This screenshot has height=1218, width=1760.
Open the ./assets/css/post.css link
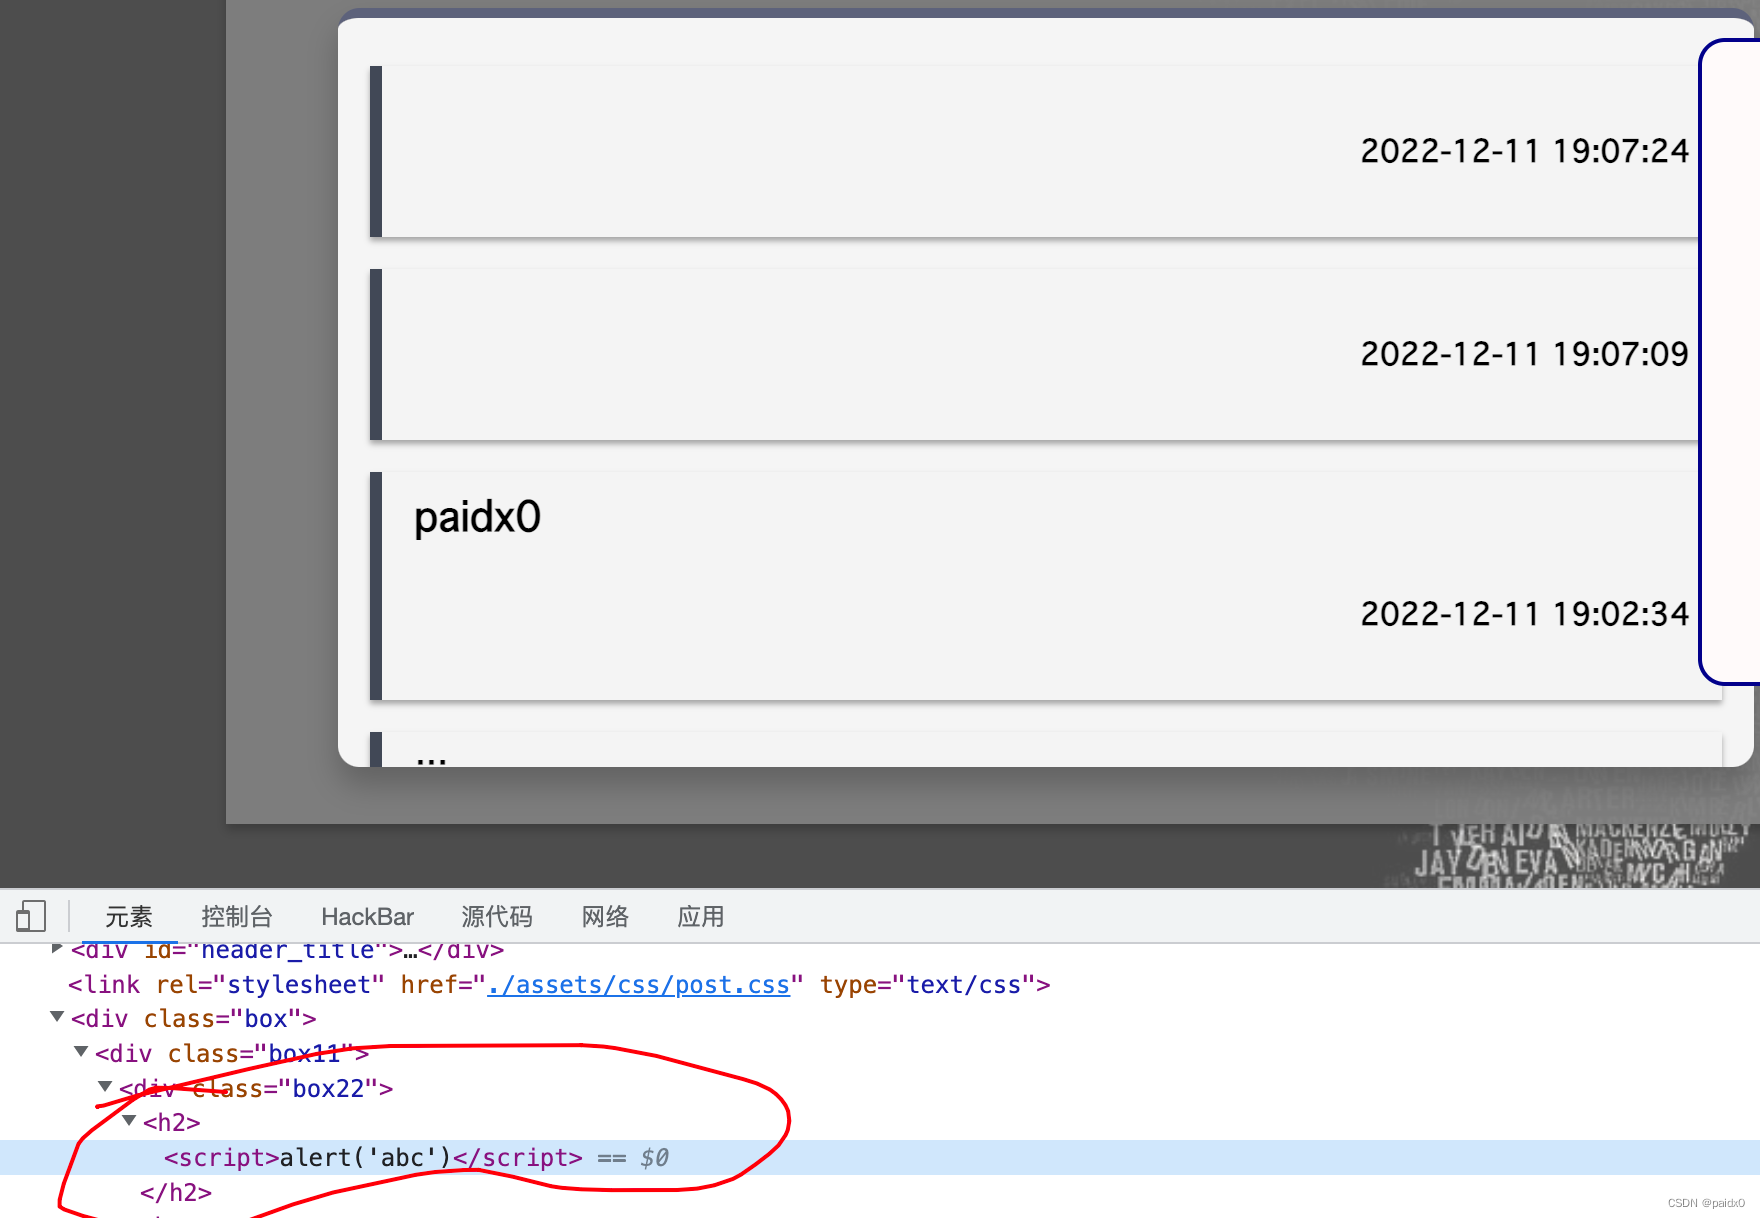point(638,985)
